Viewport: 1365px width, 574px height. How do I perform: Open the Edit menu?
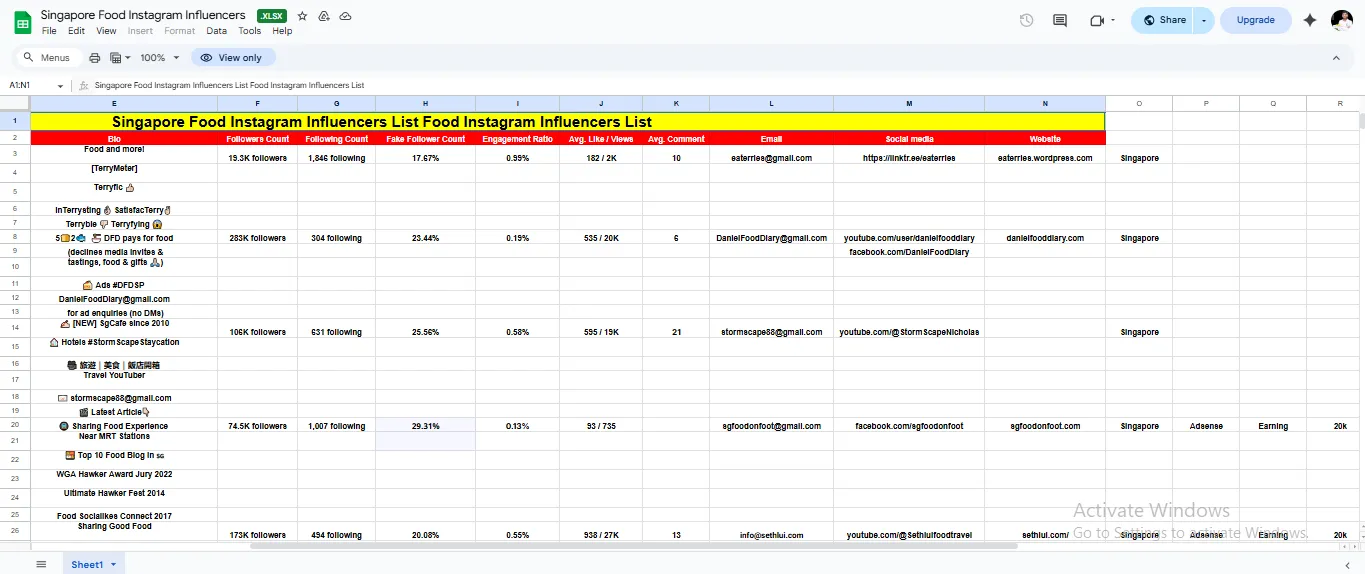76,31
